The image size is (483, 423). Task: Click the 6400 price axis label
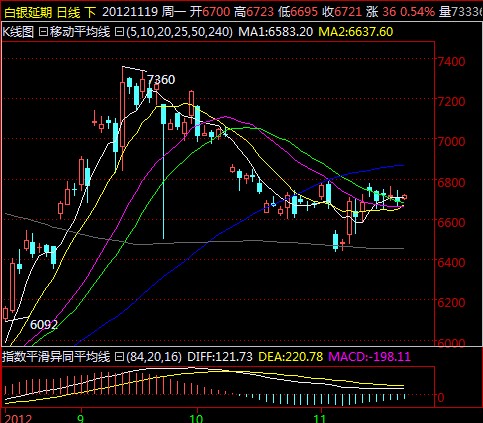(451, 263)
